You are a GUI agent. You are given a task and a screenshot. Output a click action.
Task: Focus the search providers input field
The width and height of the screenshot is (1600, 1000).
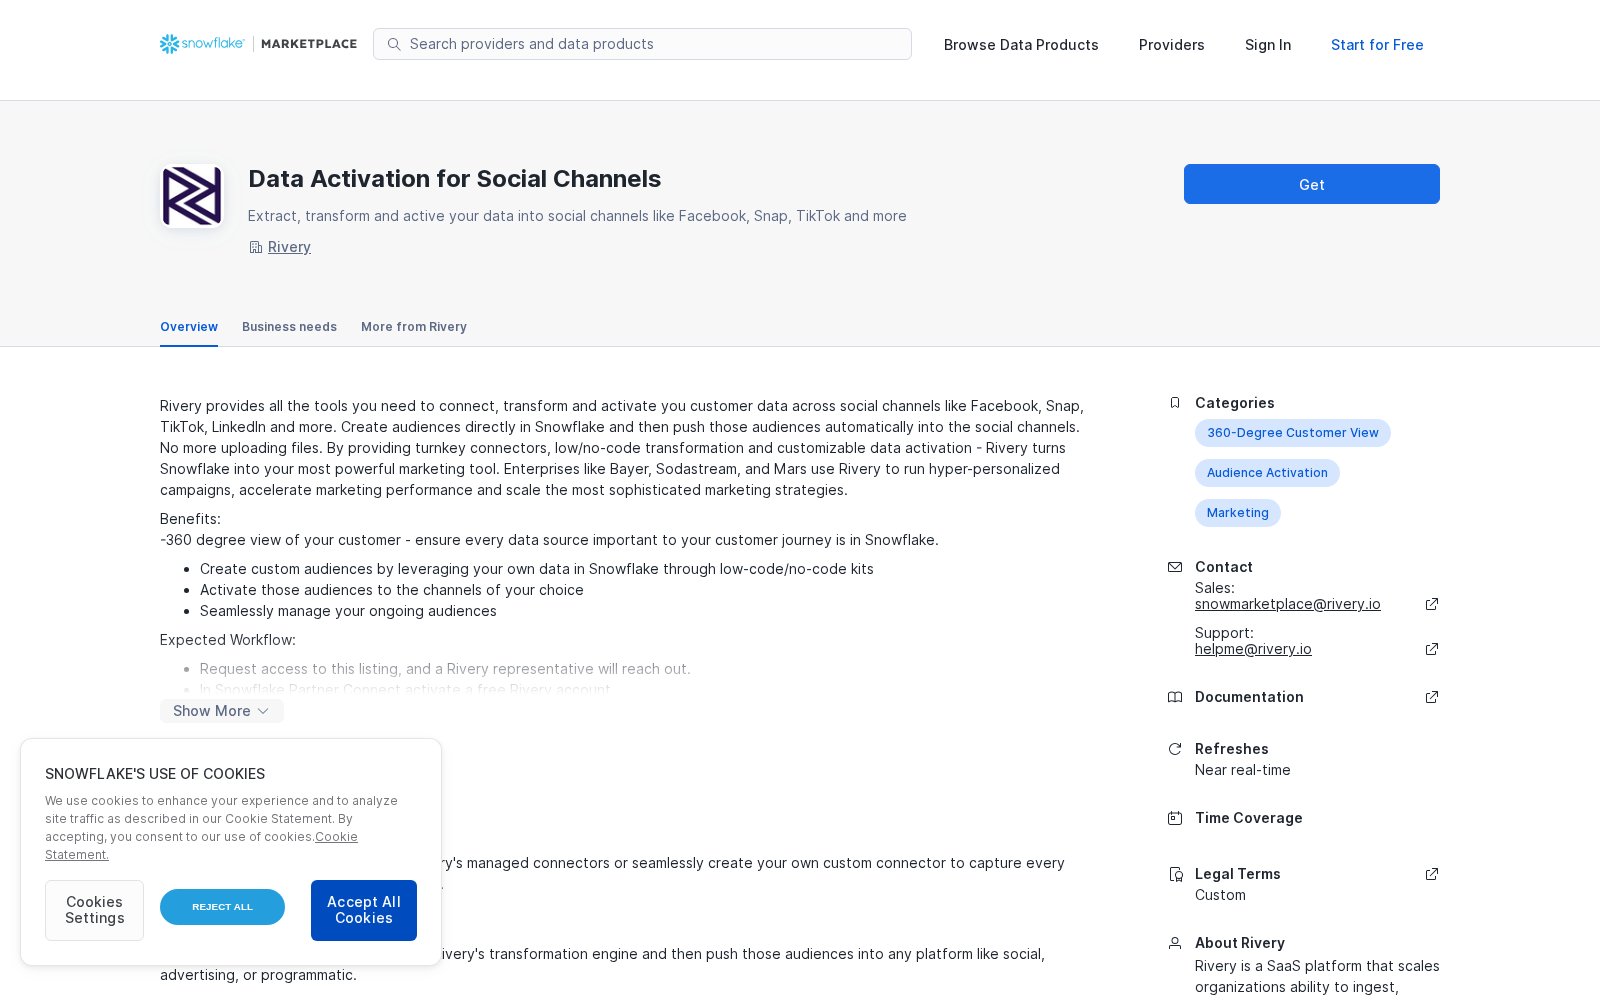pos(642,44)
